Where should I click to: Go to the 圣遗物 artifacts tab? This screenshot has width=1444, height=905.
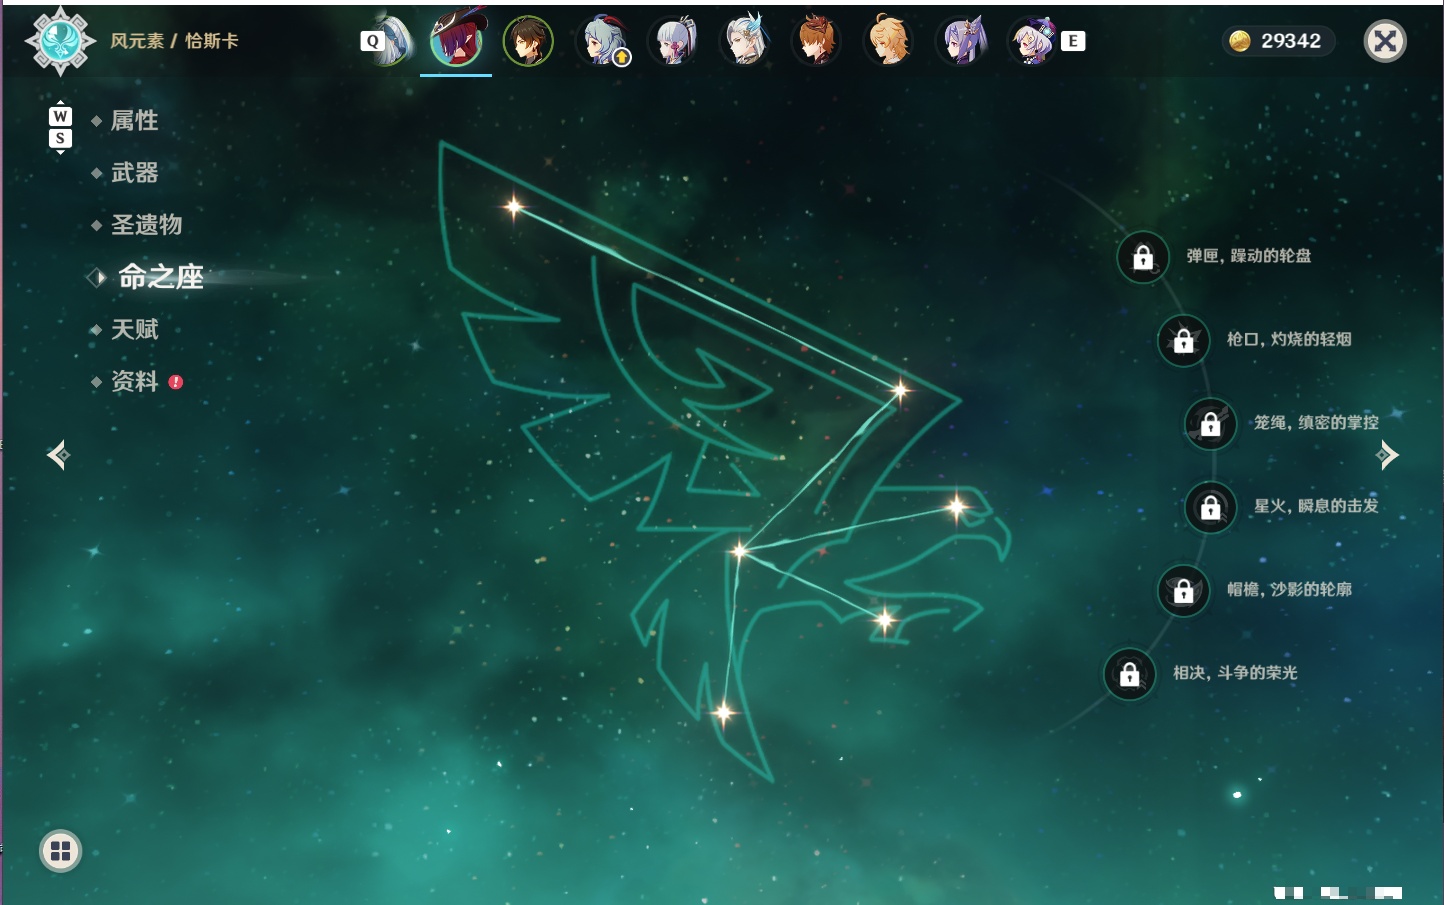[x=146, y=225]
